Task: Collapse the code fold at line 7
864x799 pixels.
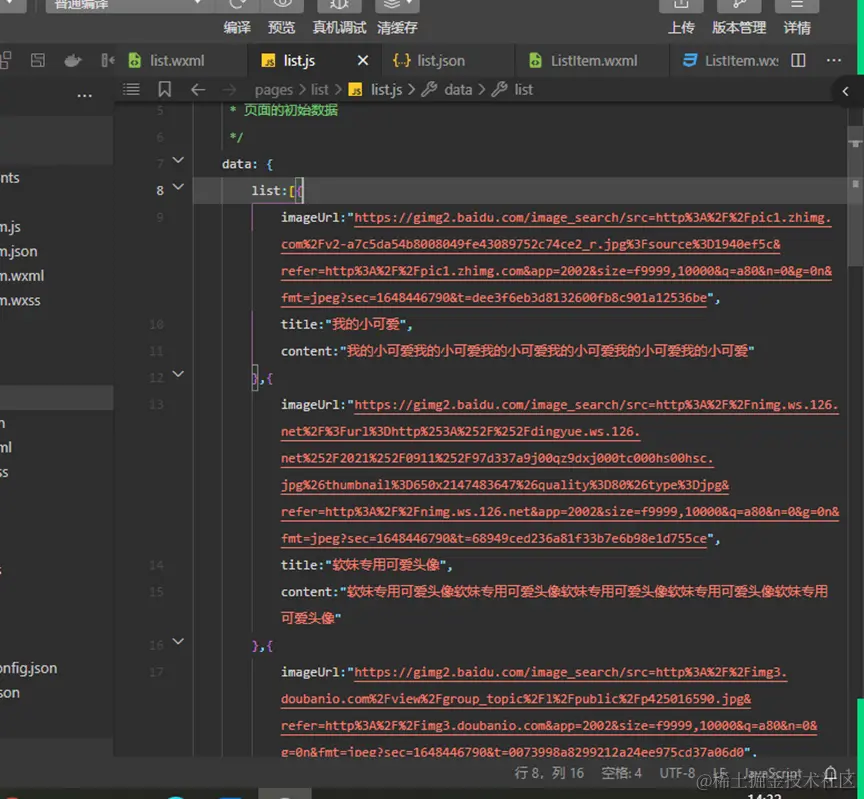Action: click(x=178, y=160)
